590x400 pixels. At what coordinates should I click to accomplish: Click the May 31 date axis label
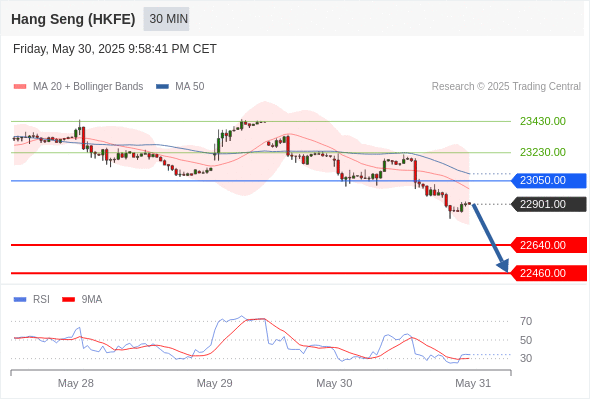[473, 383]
